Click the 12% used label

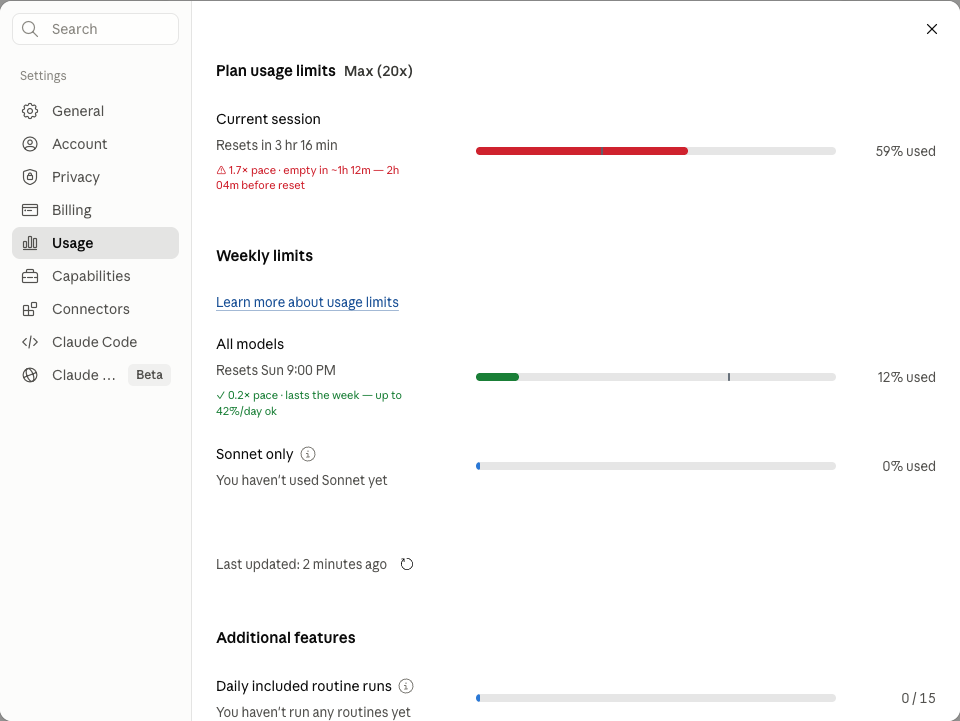point(907,377)
